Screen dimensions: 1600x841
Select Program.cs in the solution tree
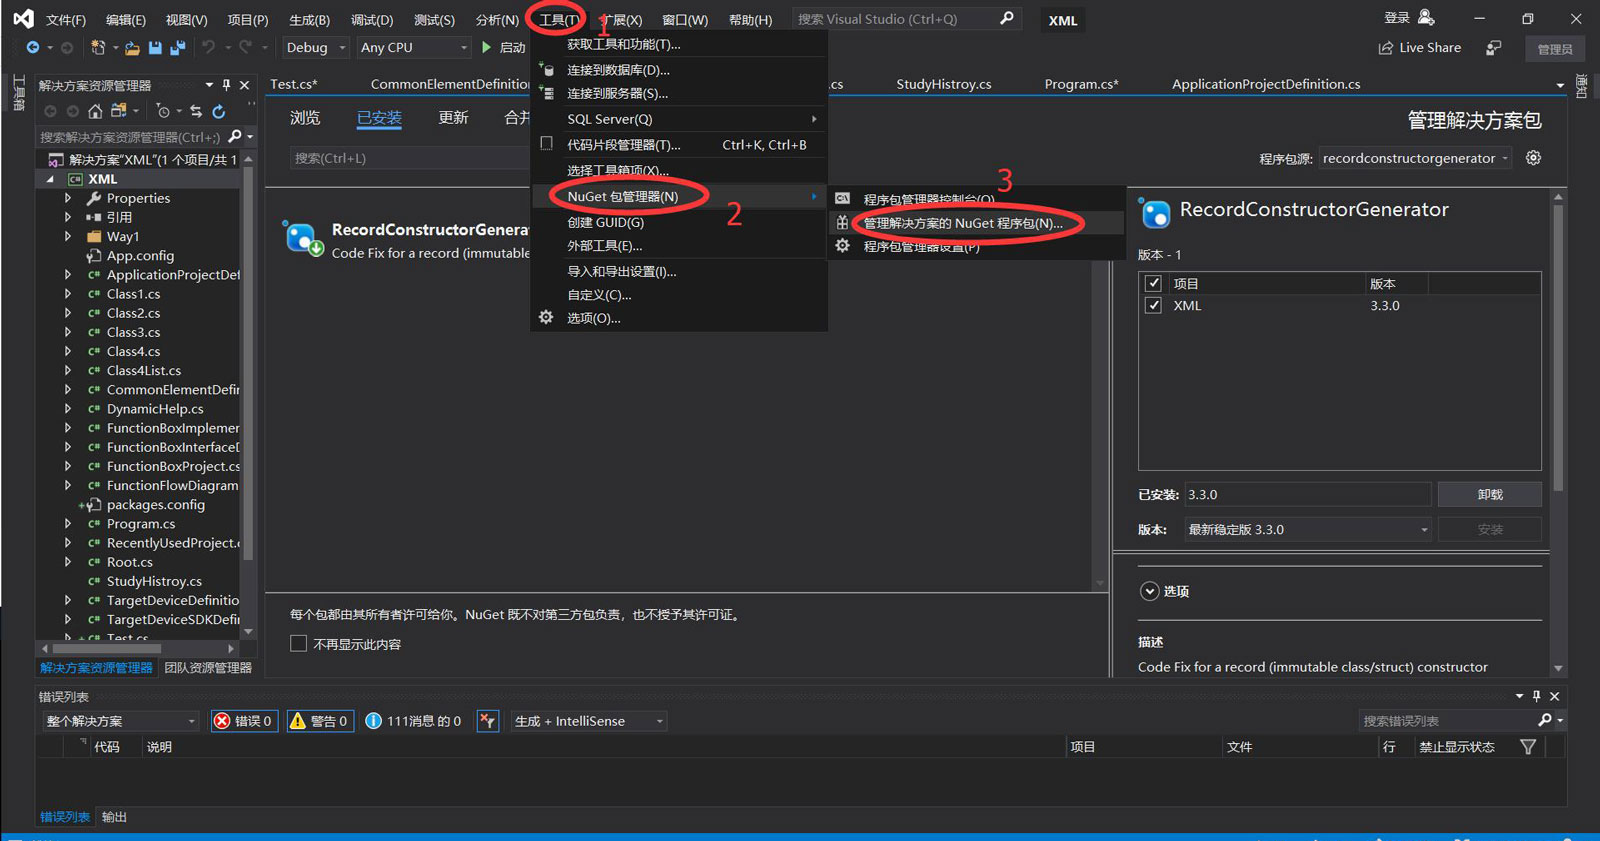[x=141, y=524]
